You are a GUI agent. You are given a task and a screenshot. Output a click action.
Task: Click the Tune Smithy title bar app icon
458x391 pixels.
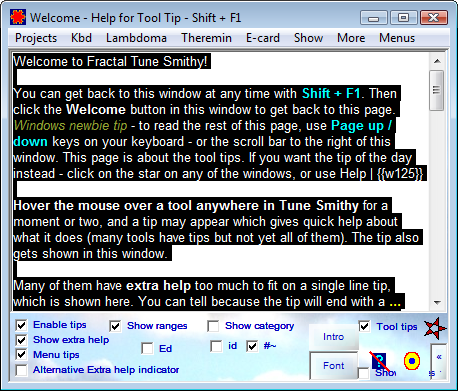18,17
